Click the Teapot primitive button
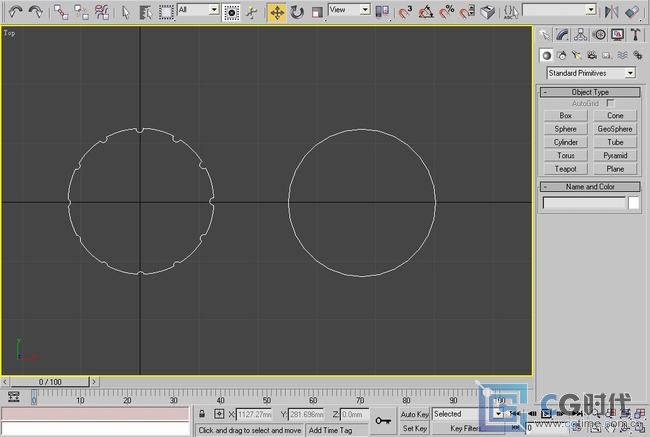650x437 pixels. coord(565,169)
